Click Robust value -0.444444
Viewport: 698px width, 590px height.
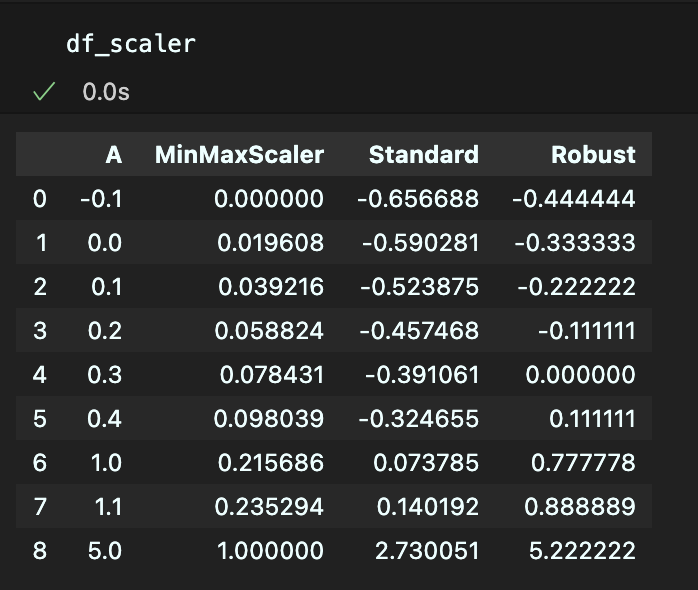574,199
